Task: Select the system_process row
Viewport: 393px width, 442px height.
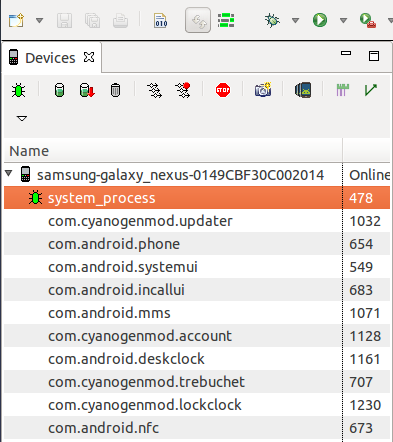Action: 197,198
